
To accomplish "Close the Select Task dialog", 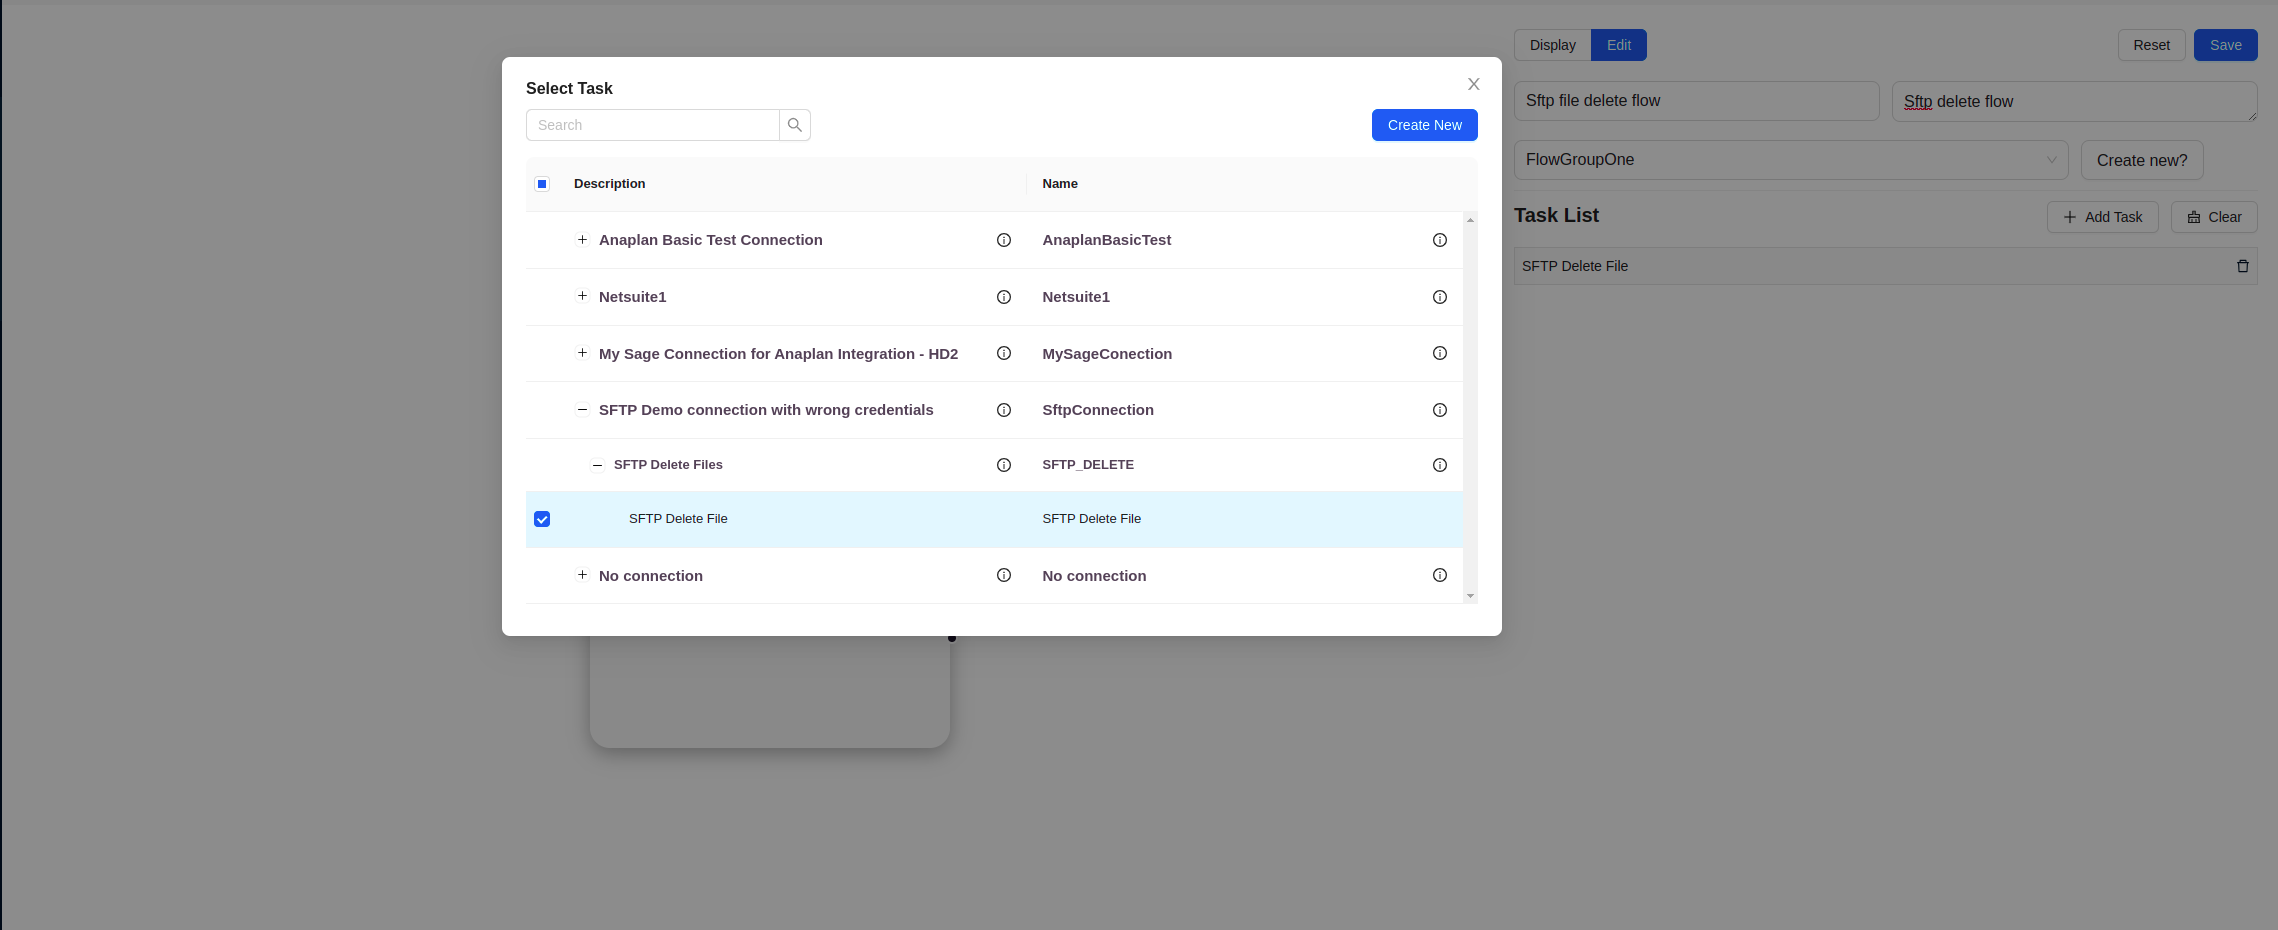I will coord(1473,84).
